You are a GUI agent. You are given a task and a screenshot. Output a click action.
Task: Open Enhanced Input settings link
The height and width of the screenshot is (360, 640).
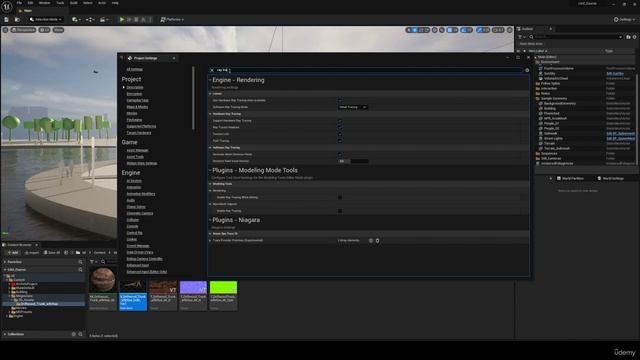pos(138,266)
